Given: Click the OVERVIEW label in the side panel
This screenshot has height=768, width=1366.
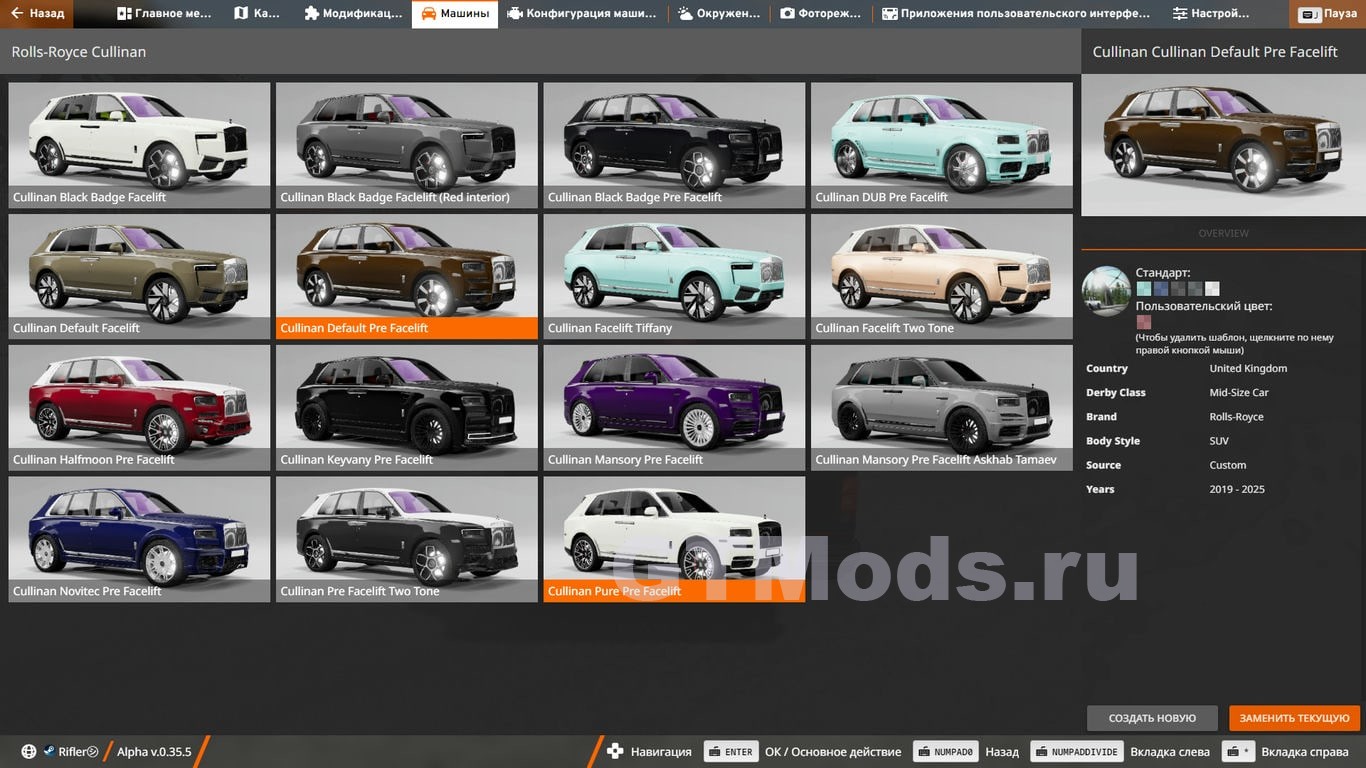Looking at the screenshot, I should point(1223,233).
